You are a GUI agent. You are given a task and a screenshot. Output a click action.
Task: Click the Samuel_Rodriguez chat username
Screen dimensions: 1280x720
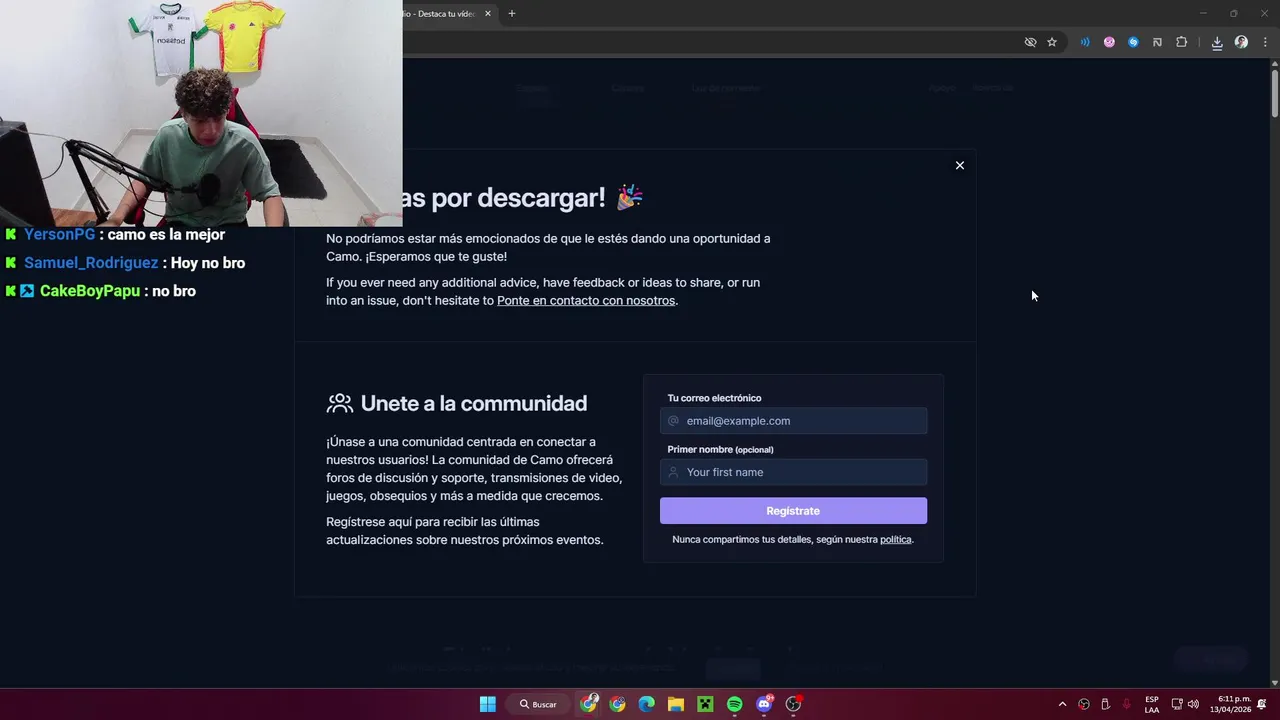click(x=91, y=262)
